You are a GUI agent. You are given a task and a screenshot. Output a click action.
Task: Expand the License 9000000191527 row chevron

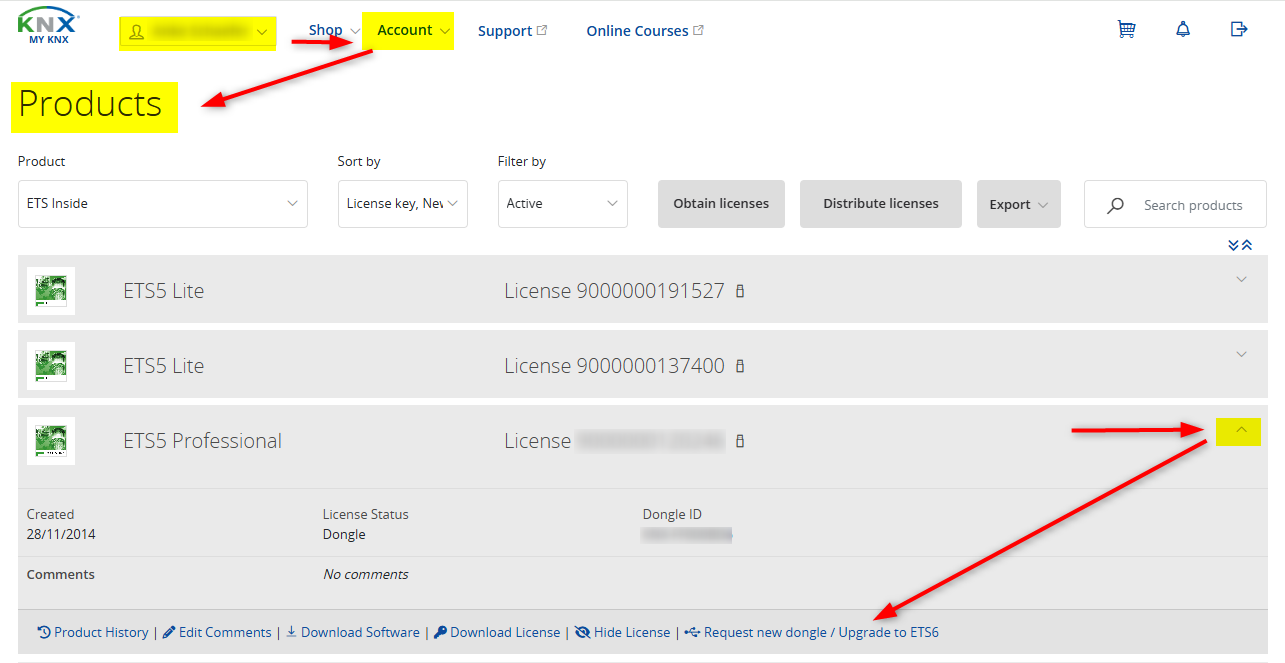pyautogui.click(x=1241, y=279)
